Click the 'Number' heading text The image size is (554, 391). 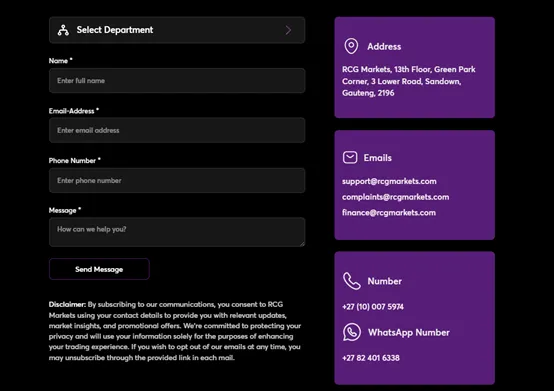pos(385,281)
